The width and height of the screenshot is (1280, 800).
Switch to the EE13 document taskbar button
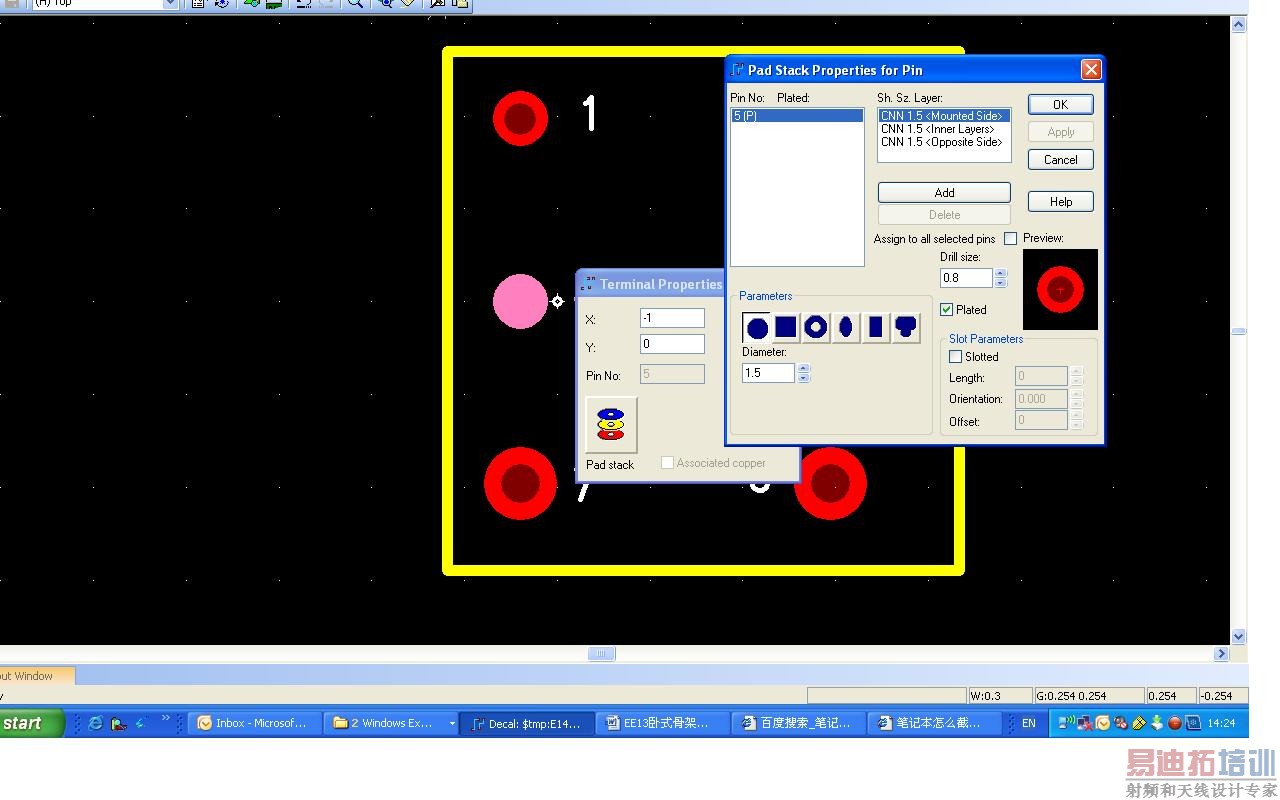coord(663,723)
